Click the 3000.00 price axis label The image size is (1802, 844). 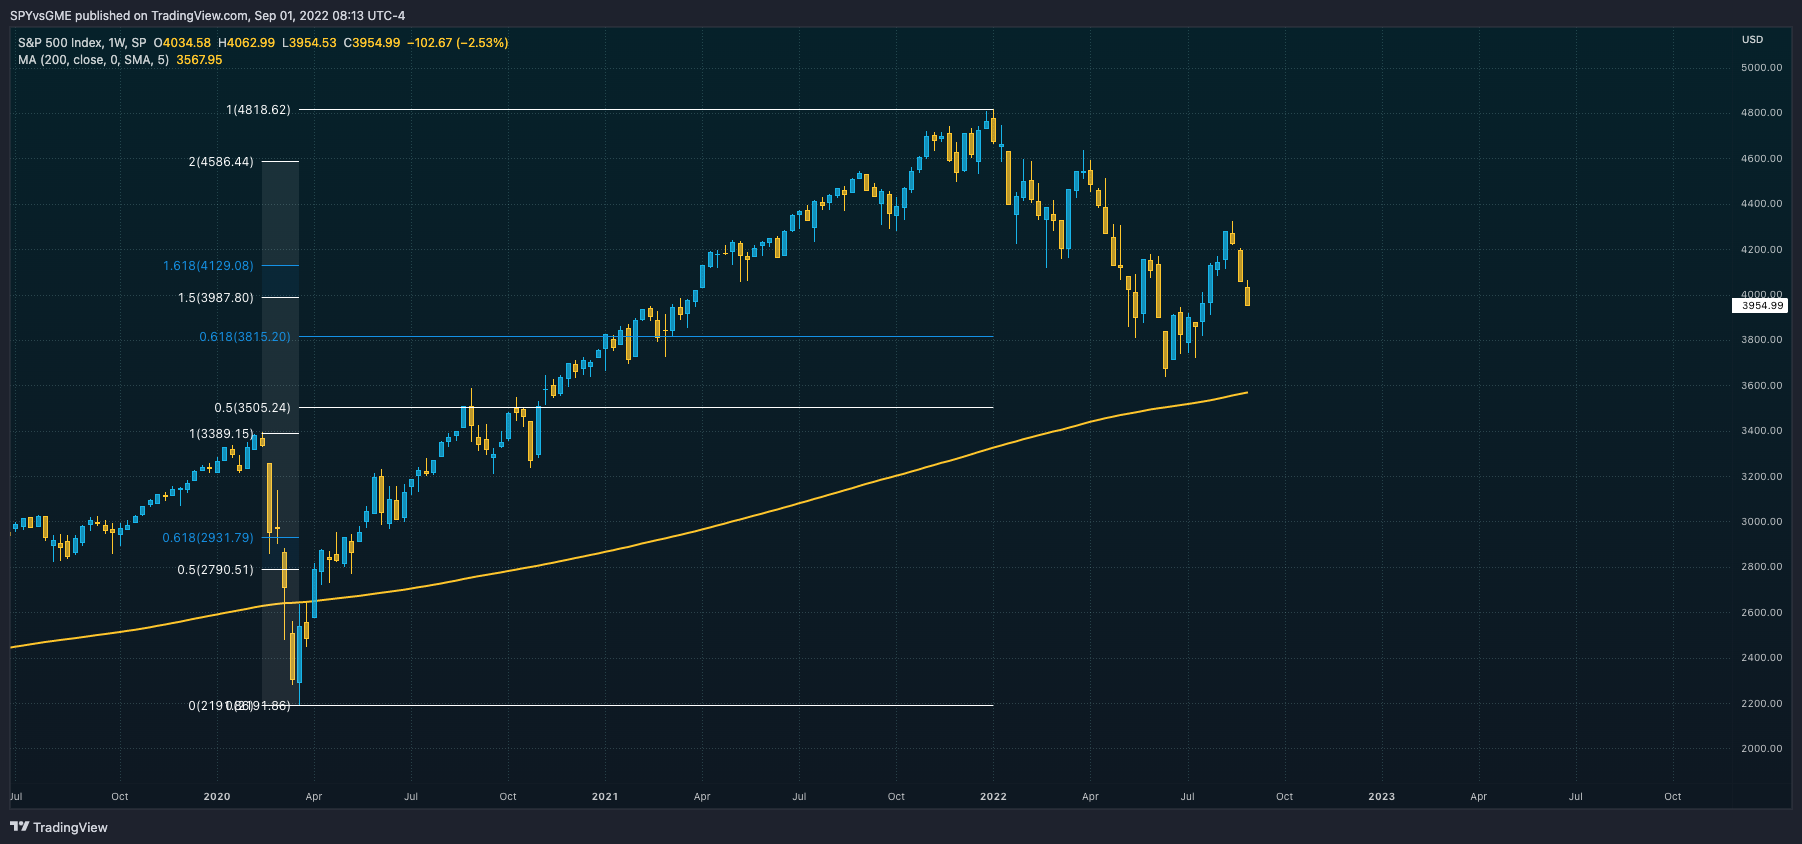tap(1761, 522)
